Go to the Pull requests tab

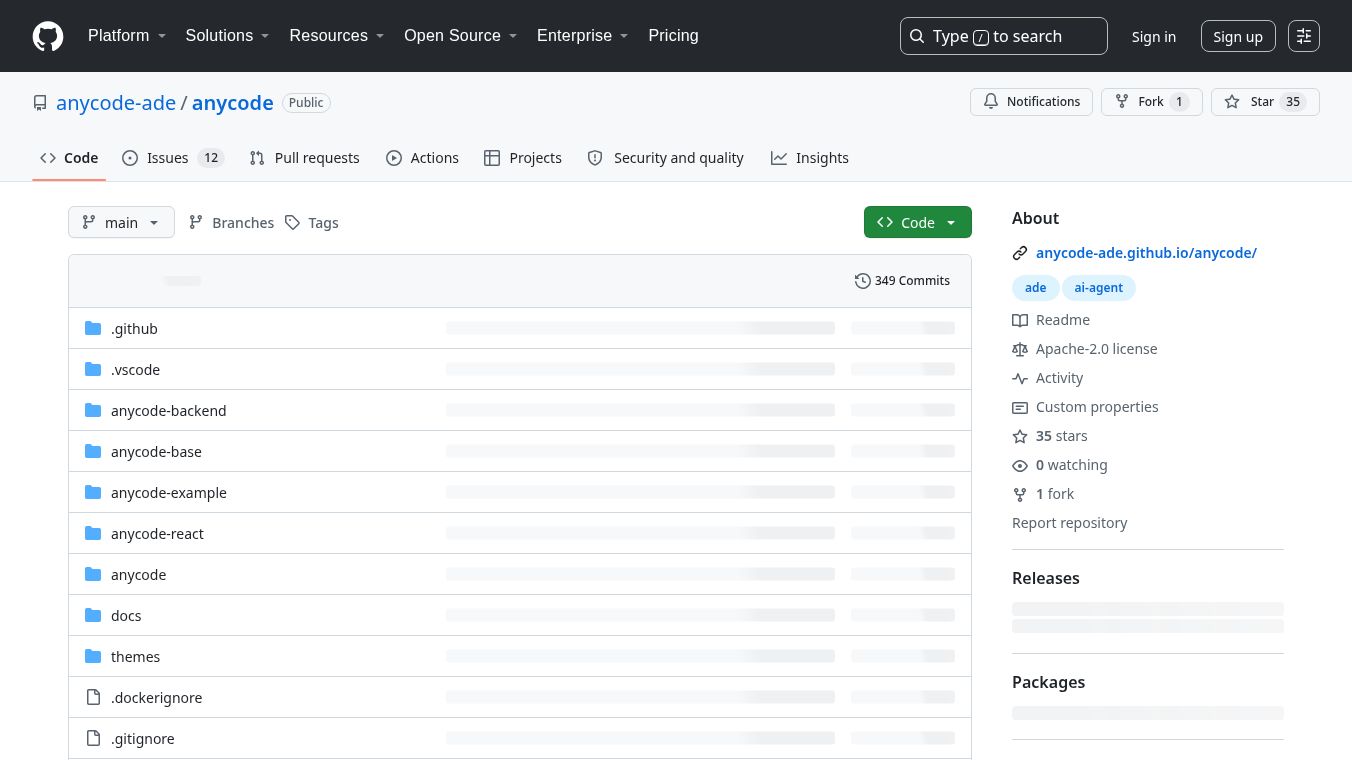[304, 158]
